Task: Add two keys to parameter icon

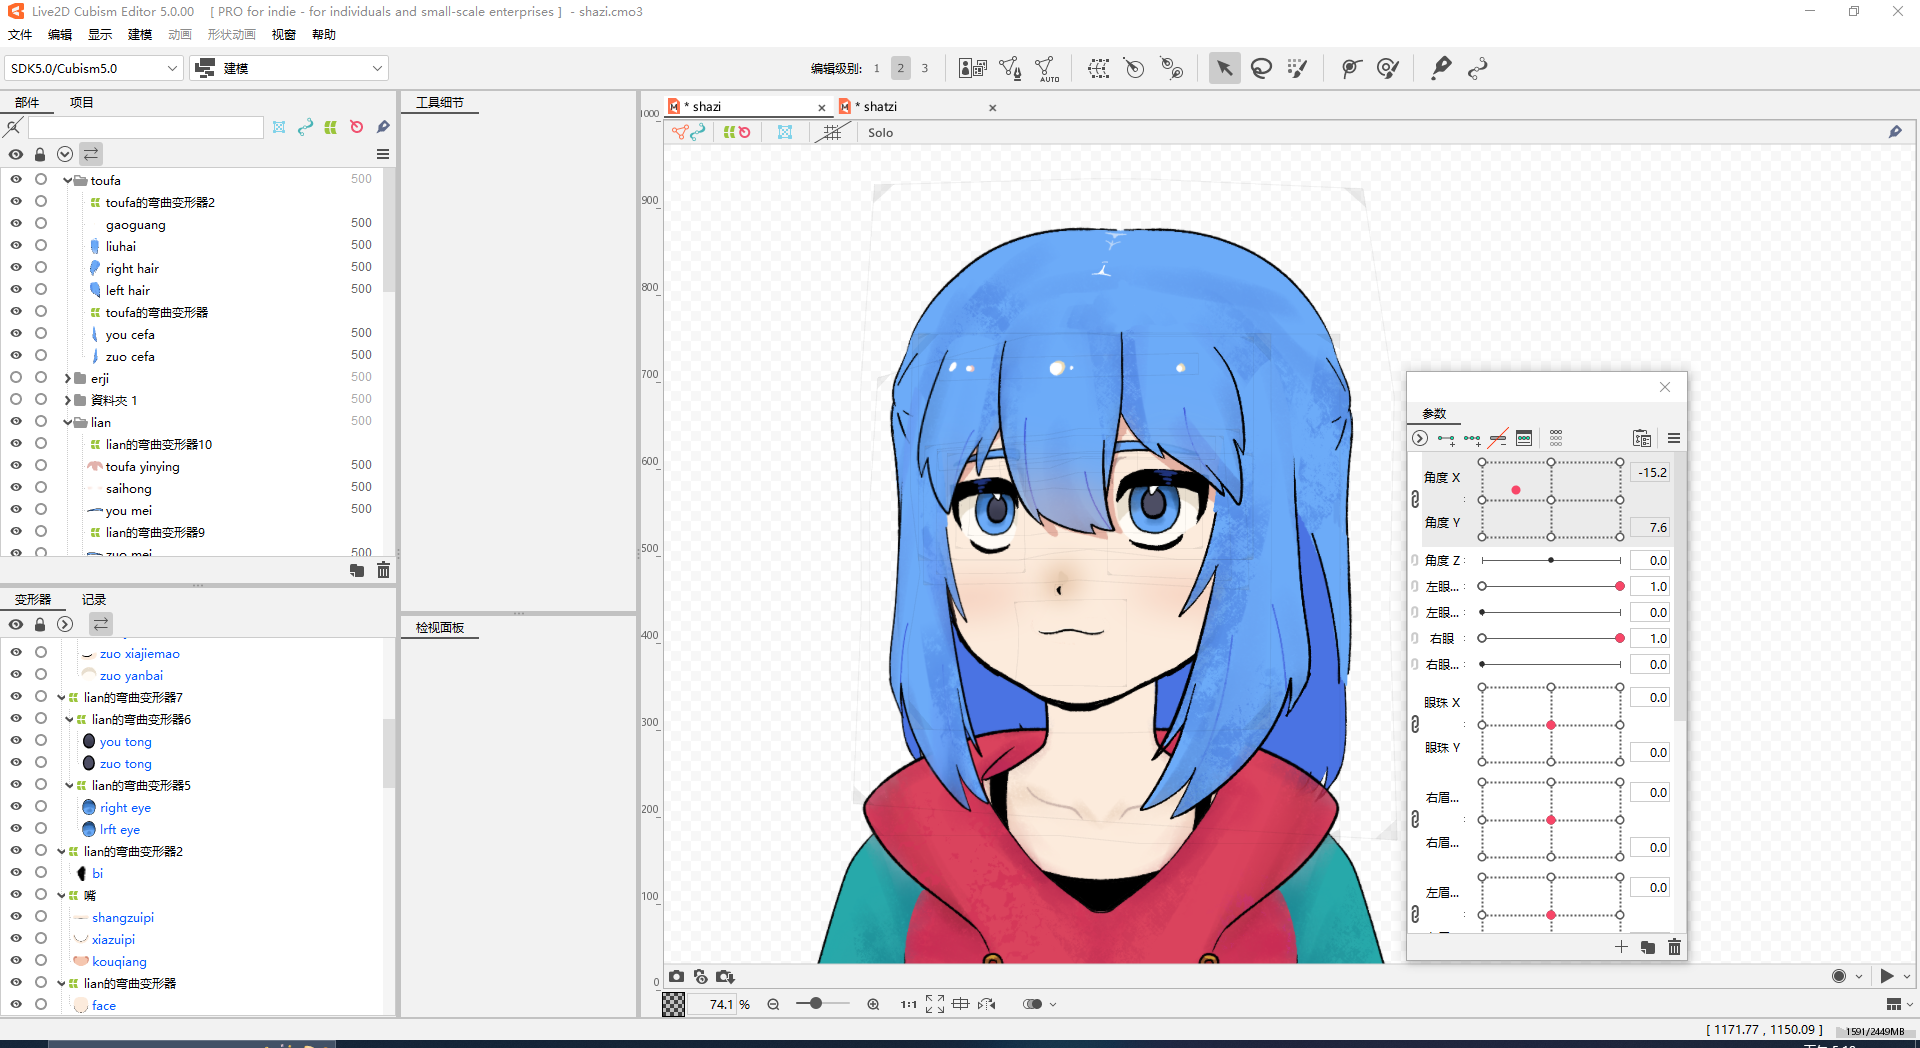Action: 1446,438
